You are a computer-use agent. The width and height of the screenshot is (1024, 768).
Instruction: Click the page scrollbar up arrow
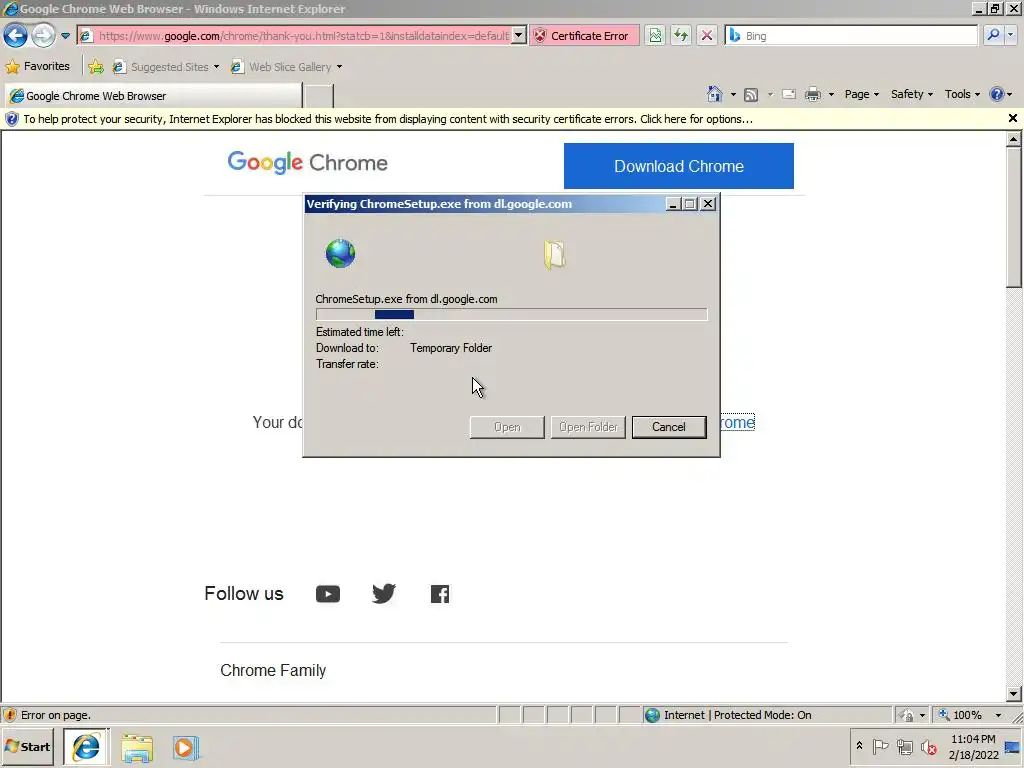coord(1013,139)
